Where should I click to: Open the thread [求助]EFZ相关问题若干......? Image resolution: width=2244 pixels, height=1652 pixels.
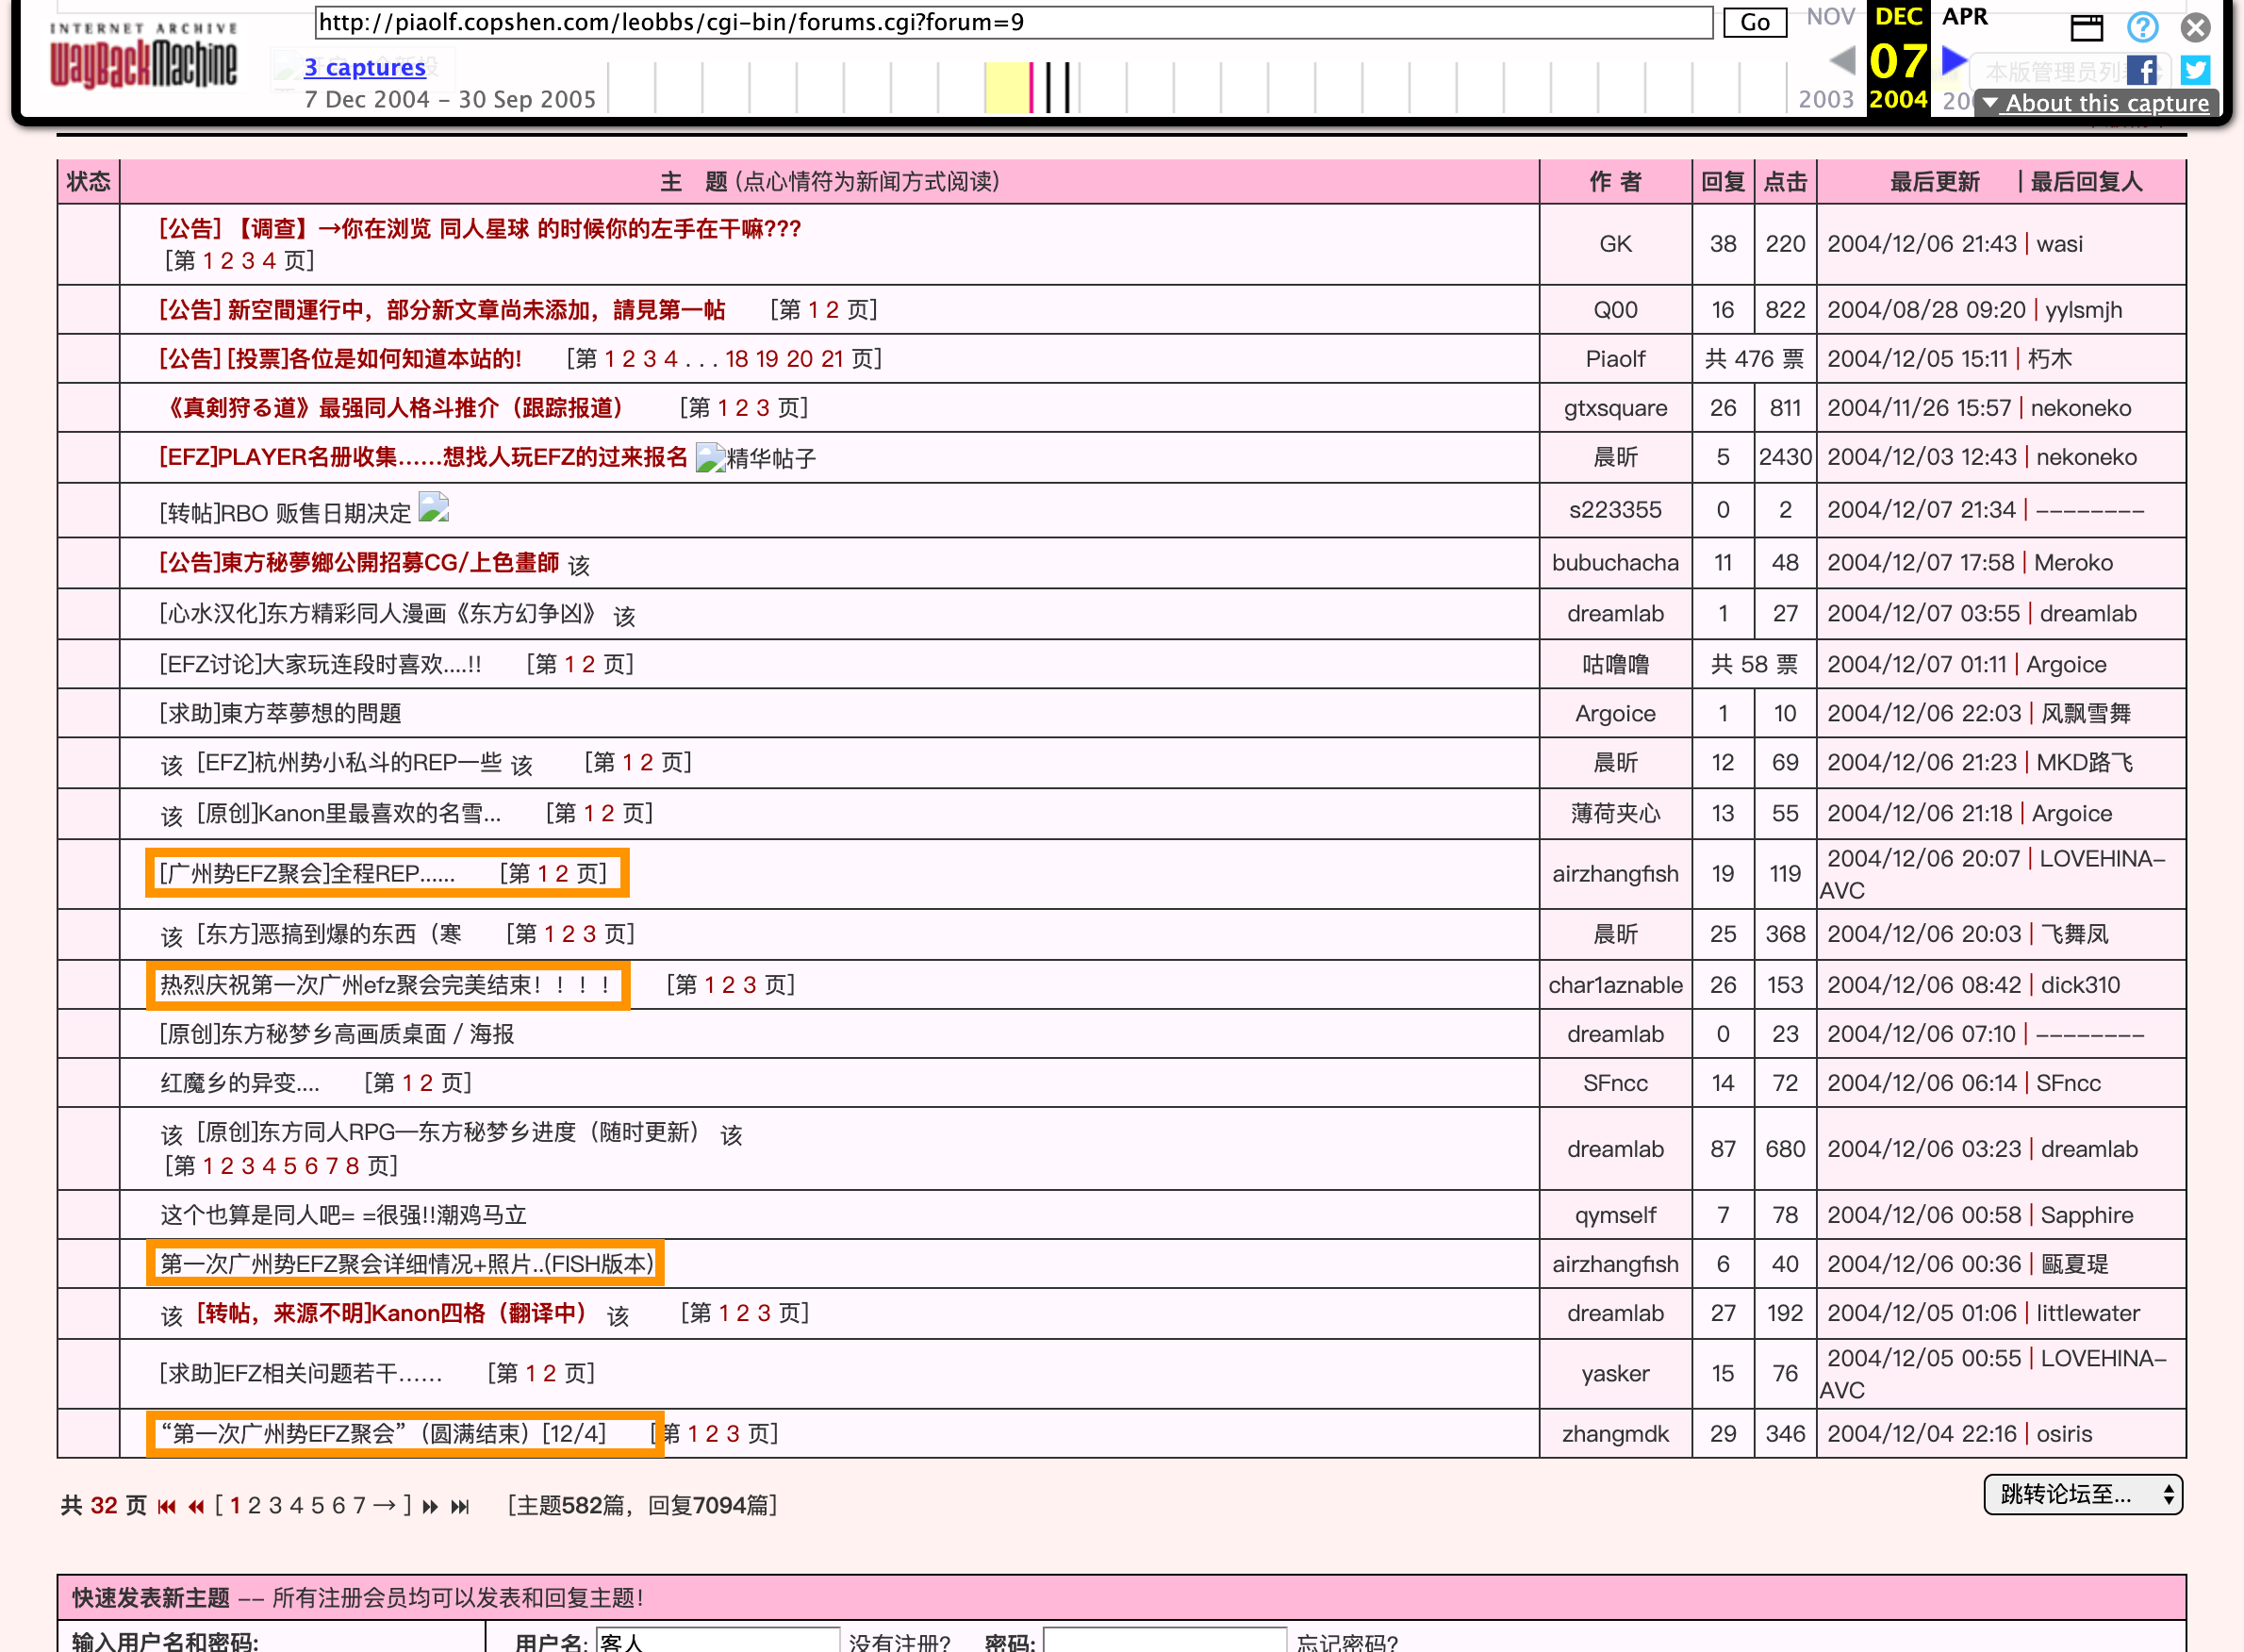(300, 1373)
